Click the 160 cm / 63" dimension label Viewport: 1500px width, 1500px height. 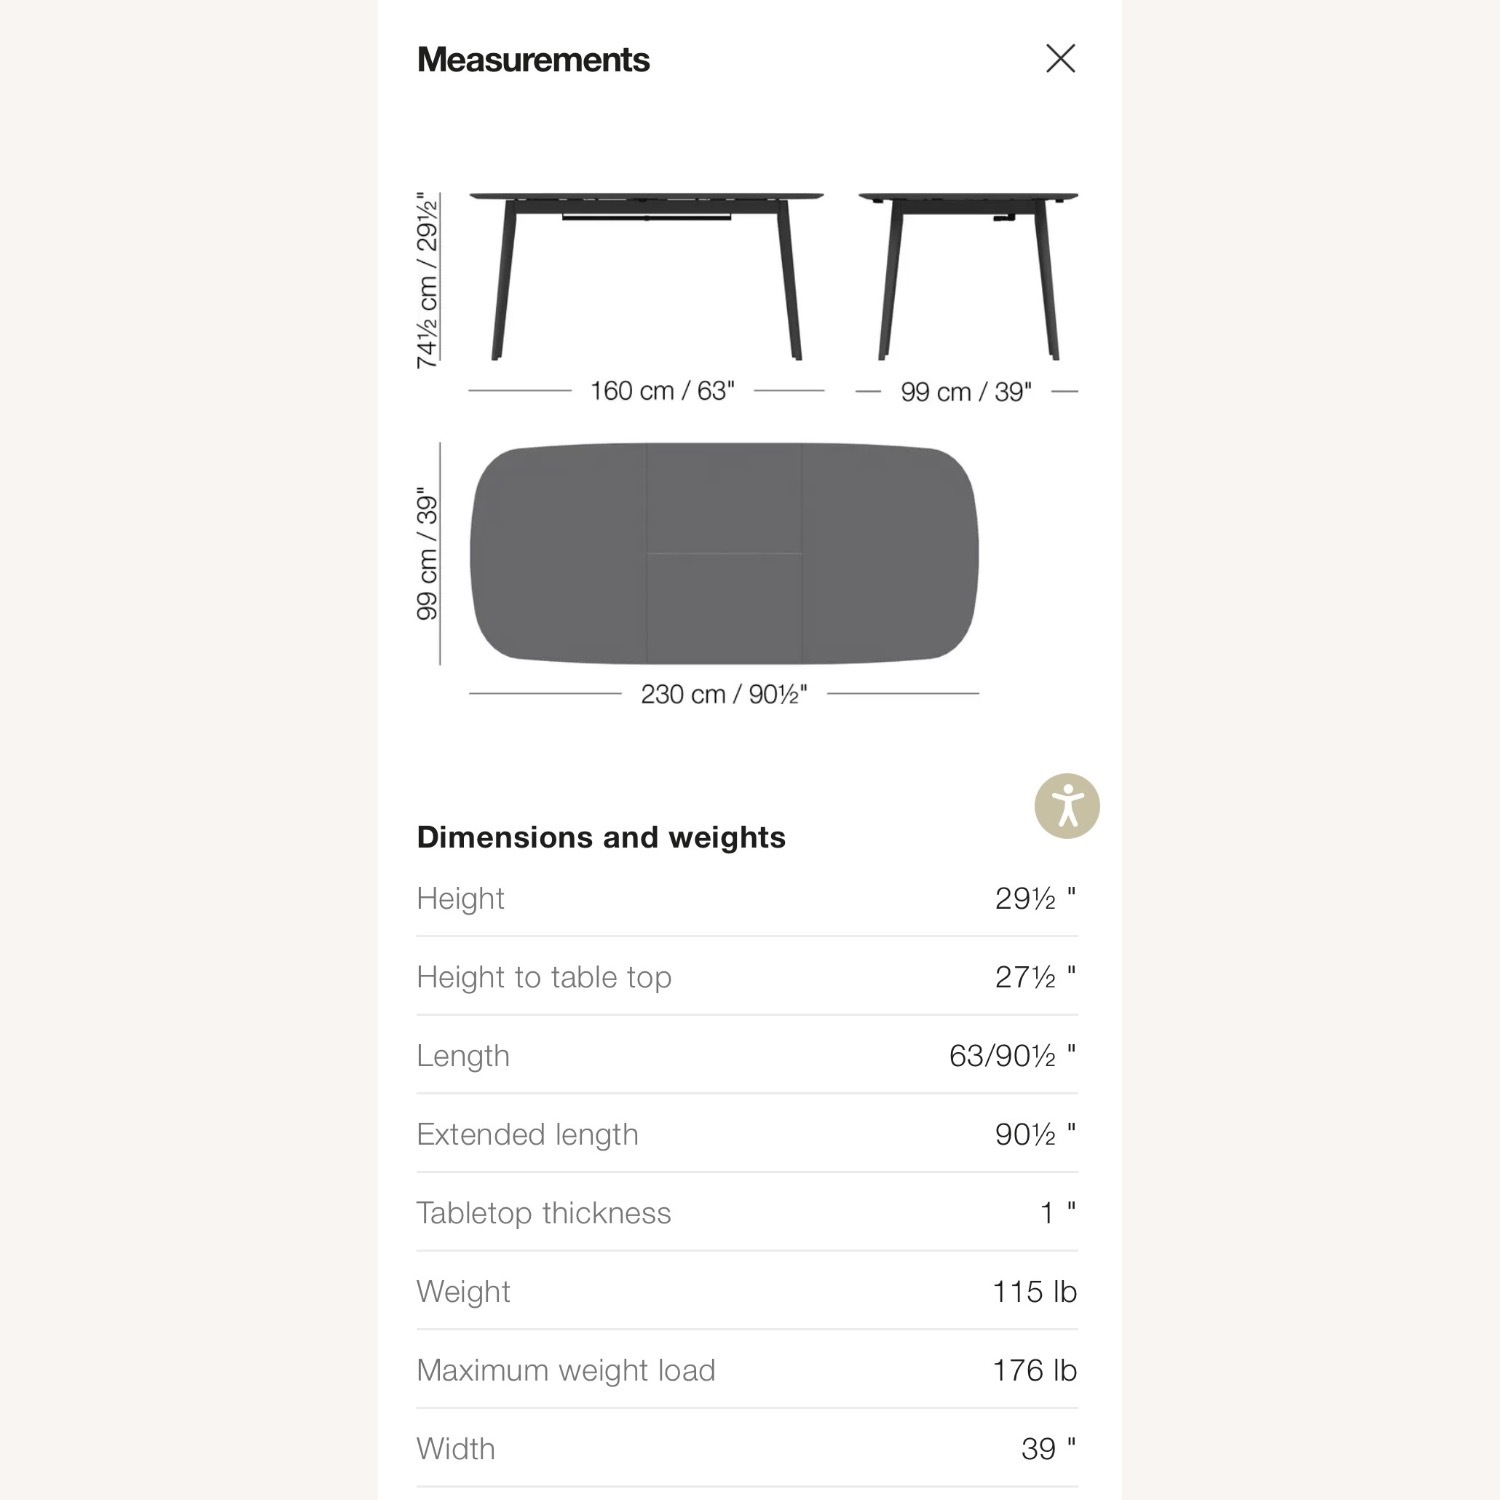pos(662,391)
